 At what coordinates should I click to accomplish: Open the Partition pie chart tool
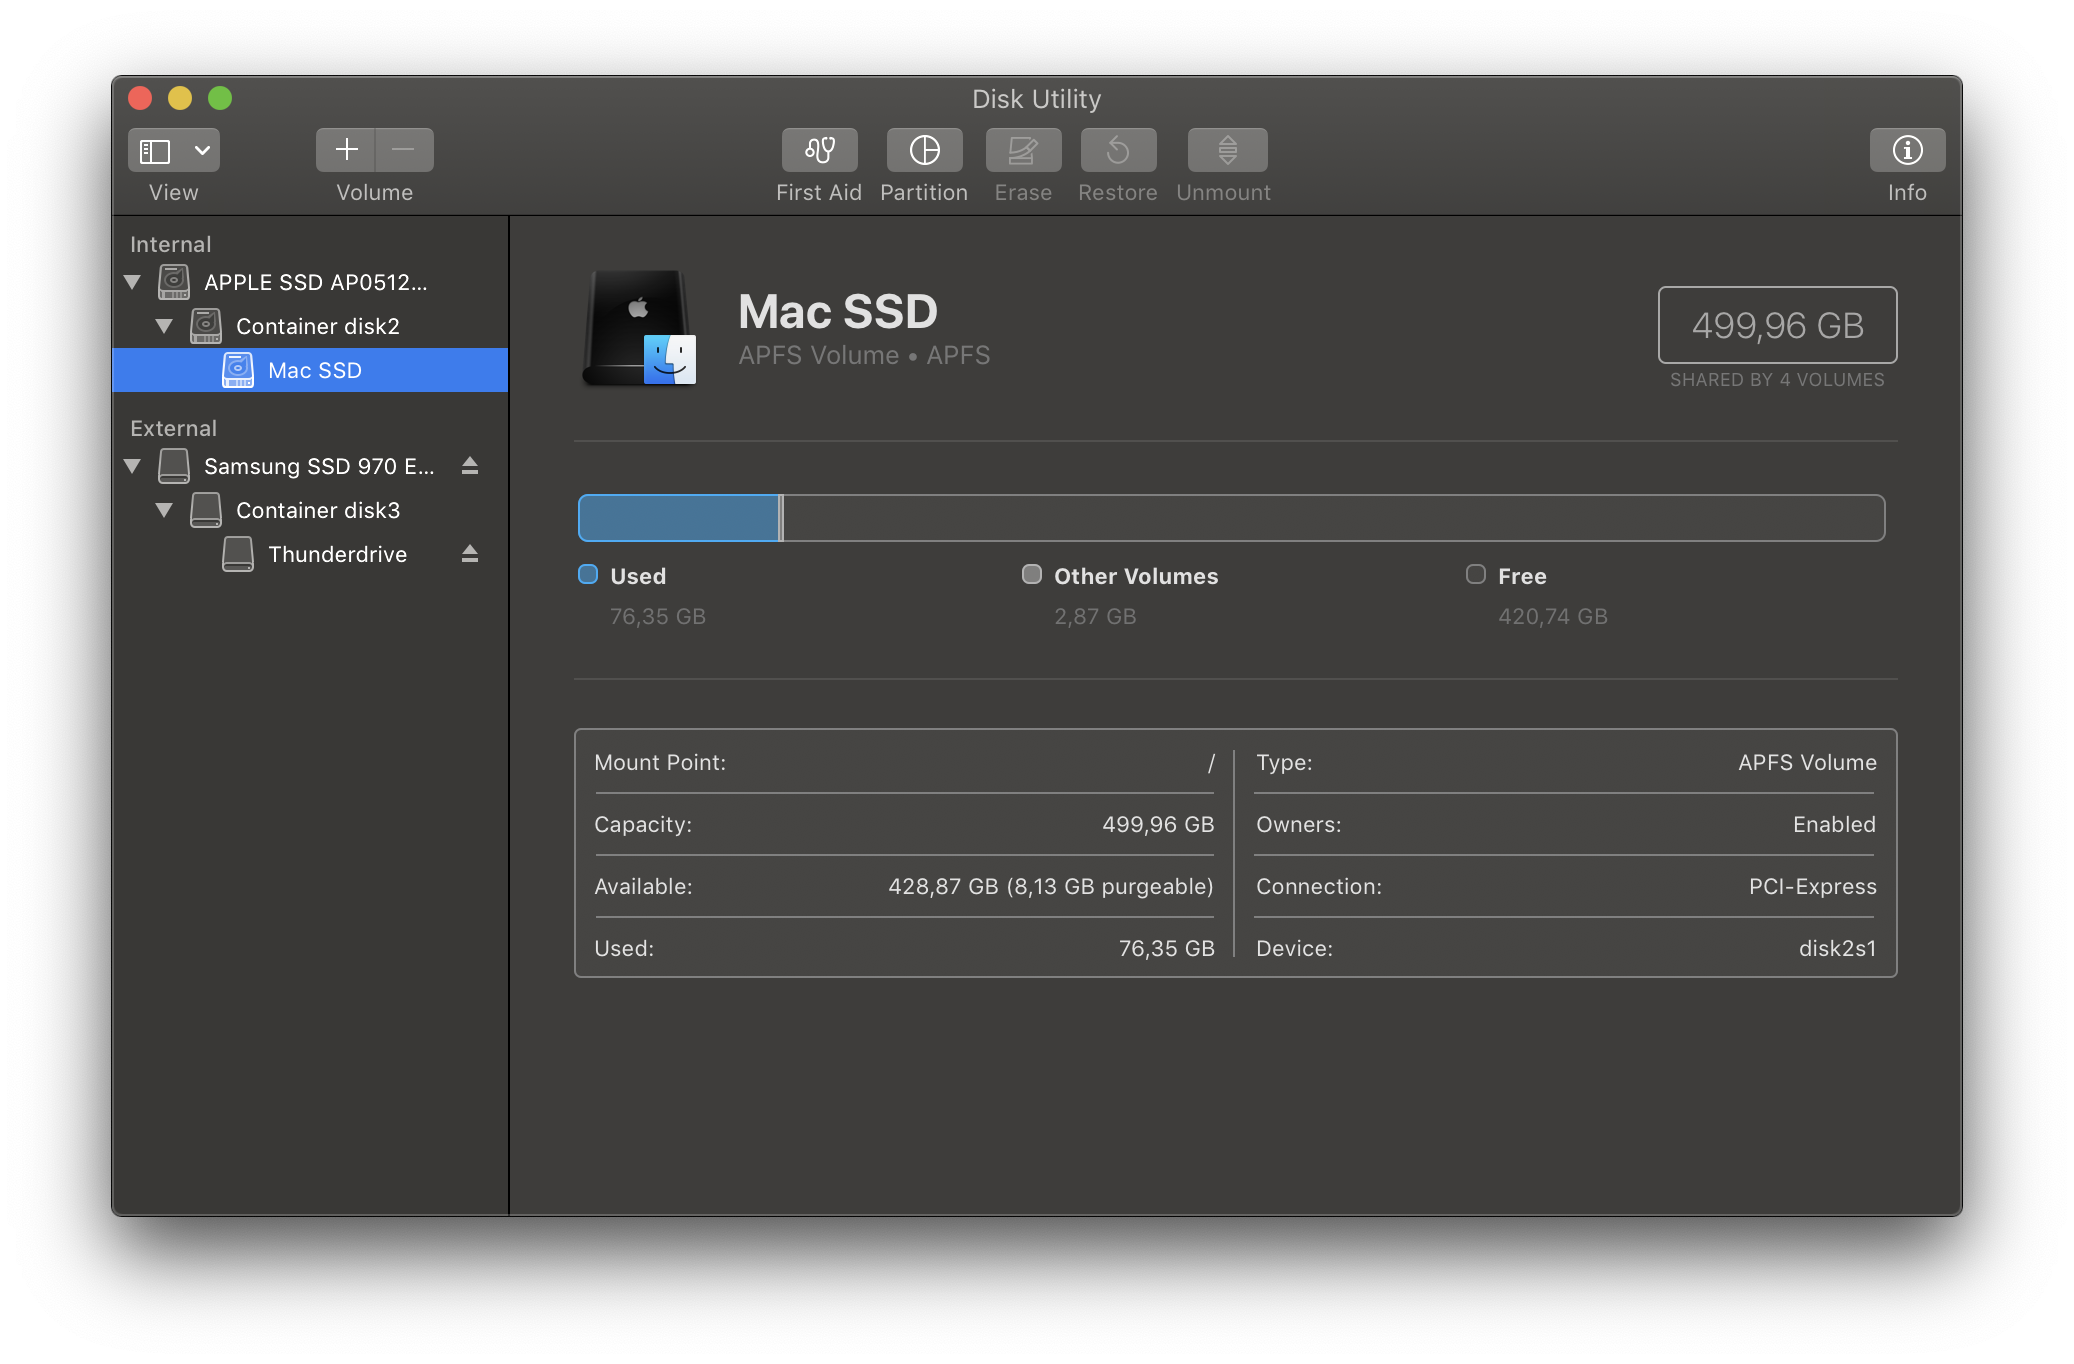[924, 150]
